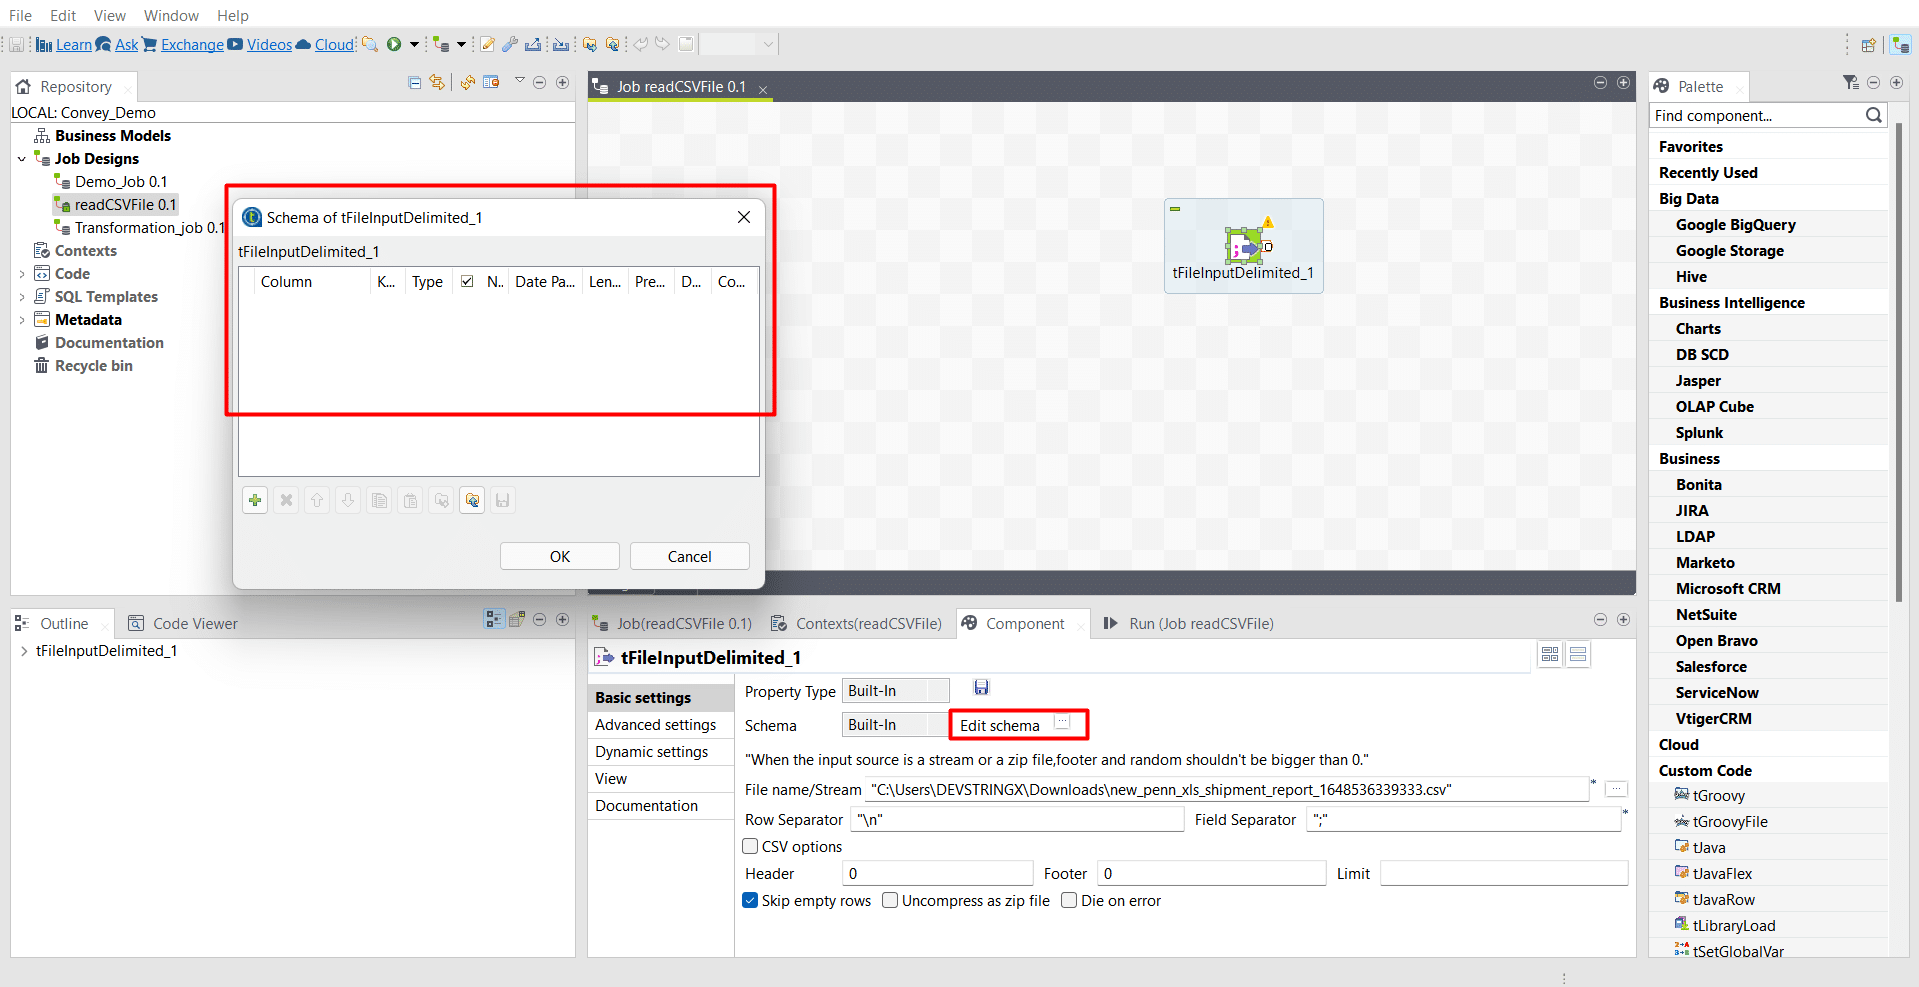Collapse the Job Designs tree node
This screenshot has height=987, width=1919.
[x=22, y=158]
